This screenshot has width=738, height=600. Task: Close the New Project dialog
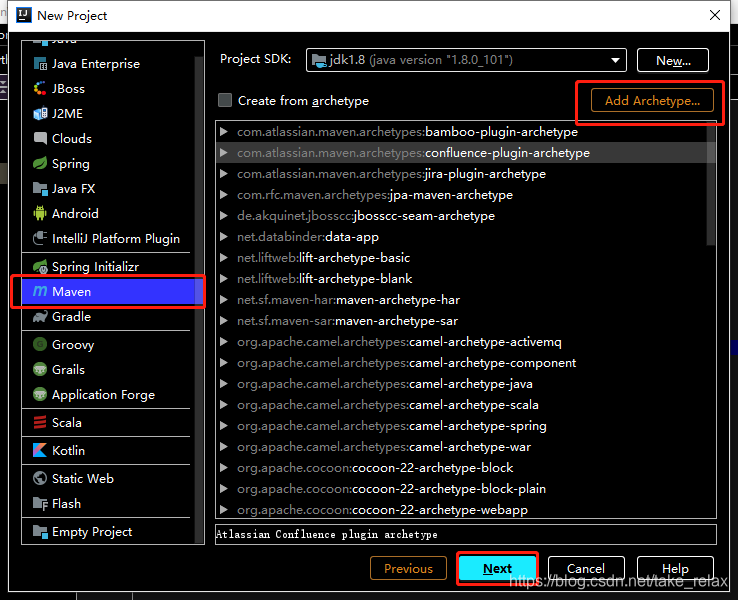(x=715, y=16)
